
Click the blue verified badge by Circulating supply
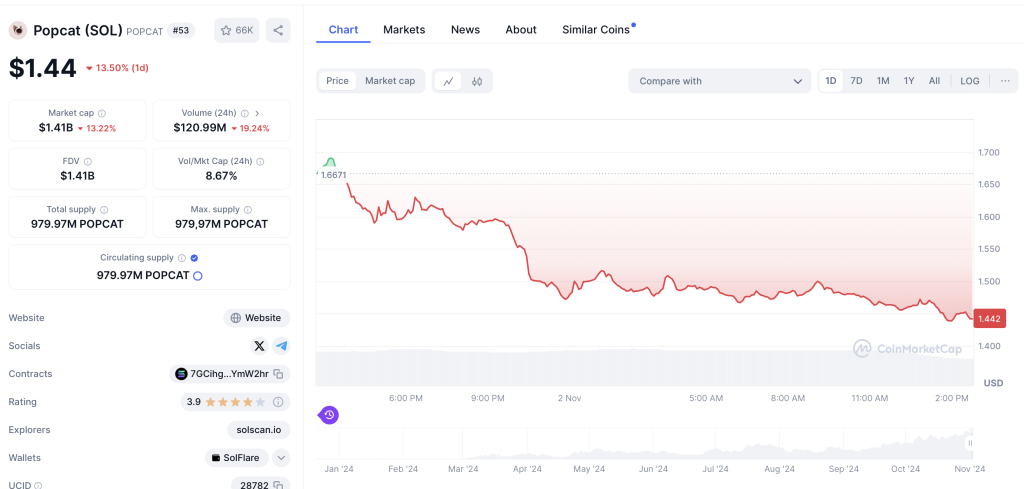pyautogui.click(x=194, y=258)
